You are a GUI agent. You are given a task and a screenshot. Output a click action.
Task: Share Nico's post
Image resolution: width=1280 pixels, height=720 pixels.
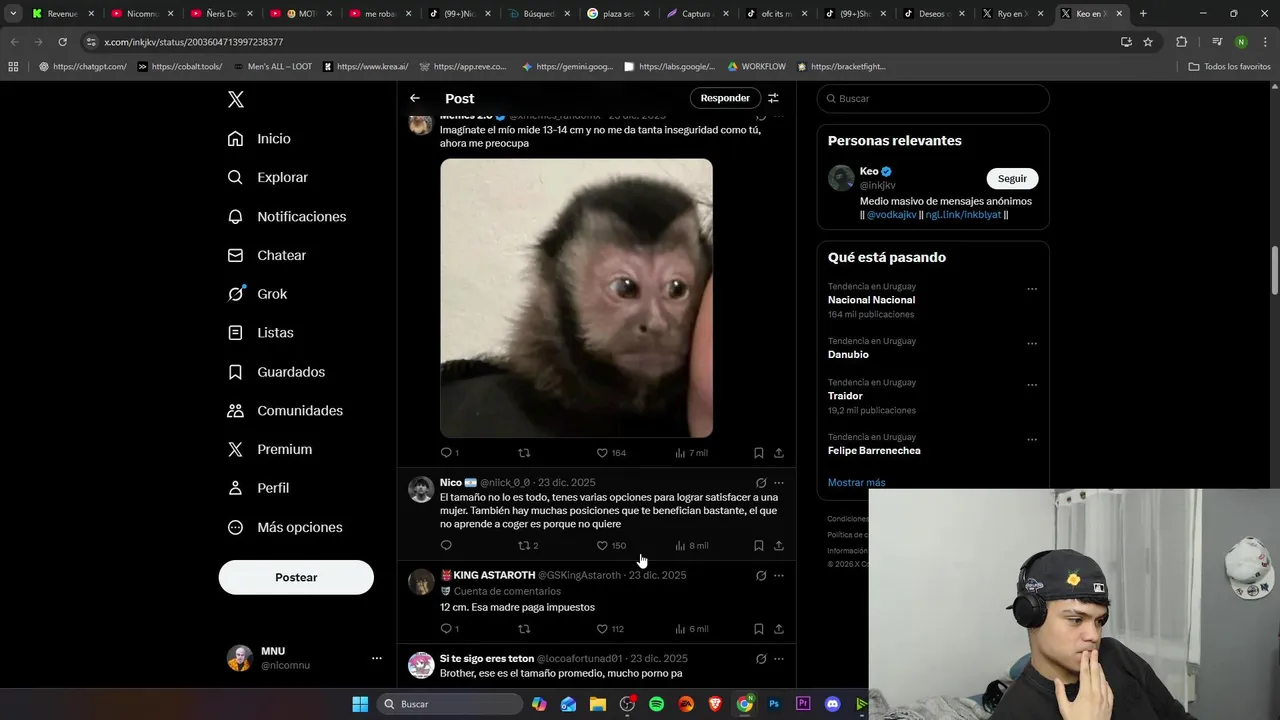tap(779, 546)
